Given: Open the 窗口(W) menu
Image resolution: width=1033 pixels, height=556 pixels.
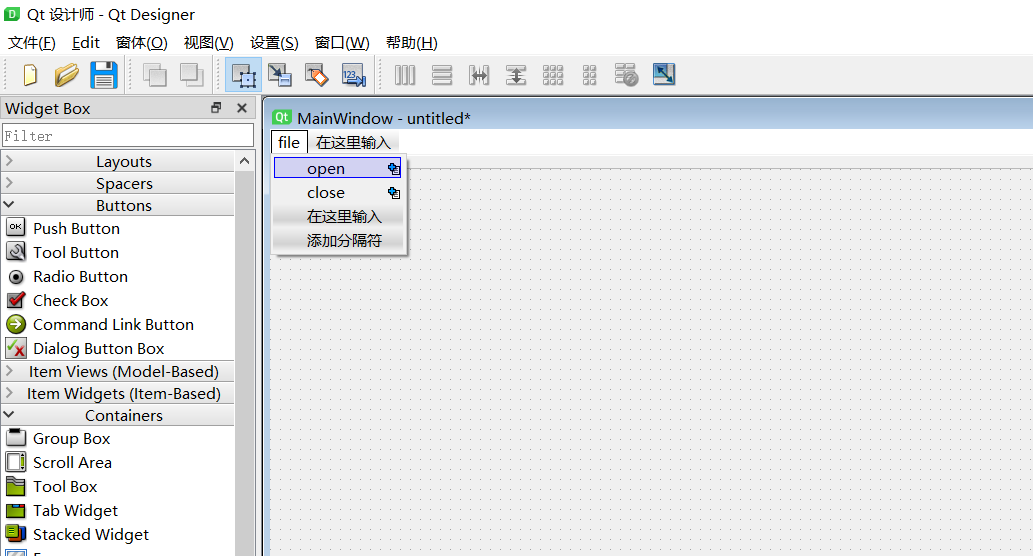Looking at the screenshot, I should pyautogui.click(x=342, y=43).
